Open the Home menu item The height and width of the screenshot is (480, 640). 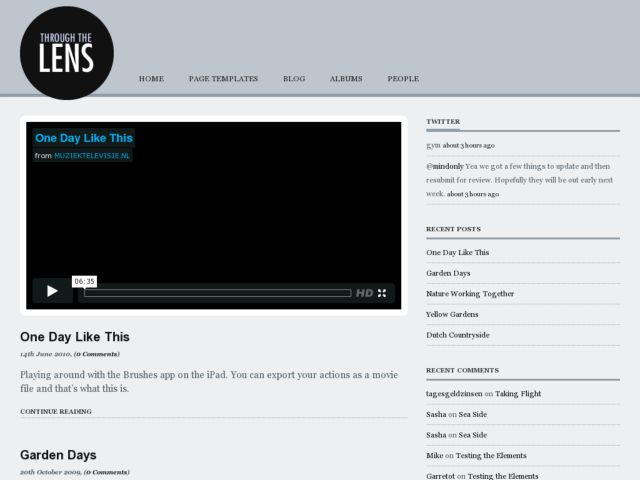click(151, 79)
